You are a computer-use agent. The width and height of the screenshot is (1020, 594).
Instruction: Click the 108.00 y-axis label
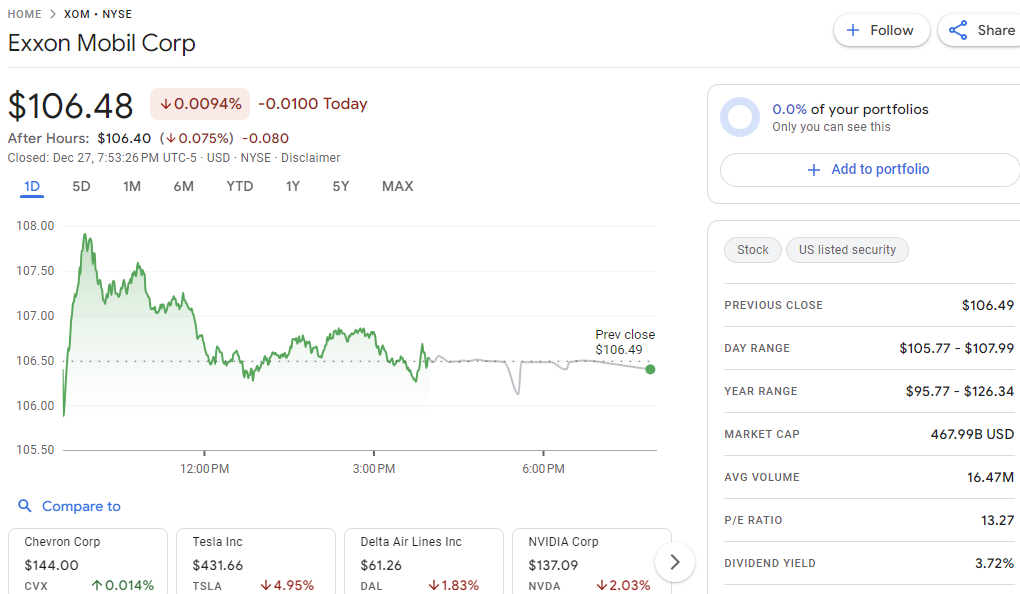click(35, 226)
